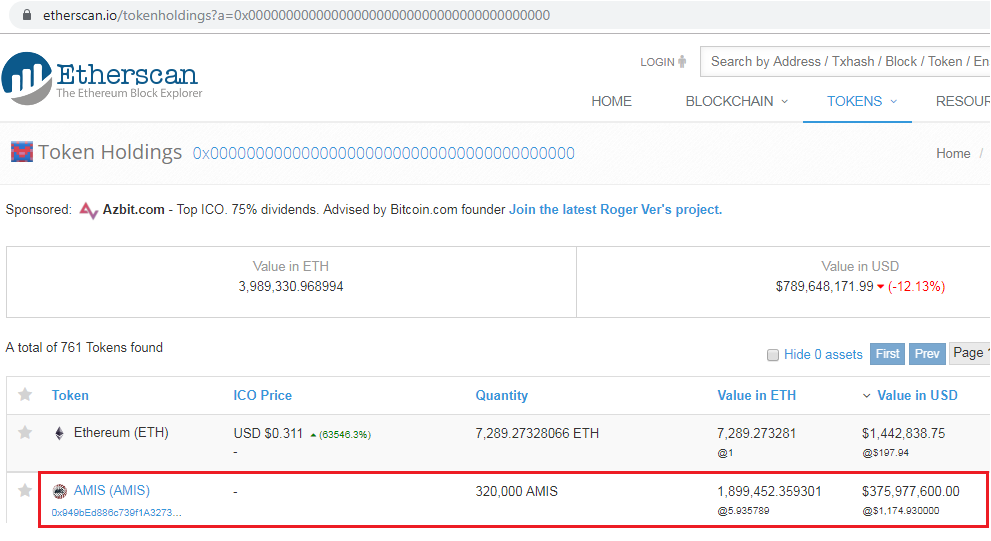Open Join the latest Roger Ver's project link
Image resolution: width=991 pixels, height=541 pixels.
point(616,210)
